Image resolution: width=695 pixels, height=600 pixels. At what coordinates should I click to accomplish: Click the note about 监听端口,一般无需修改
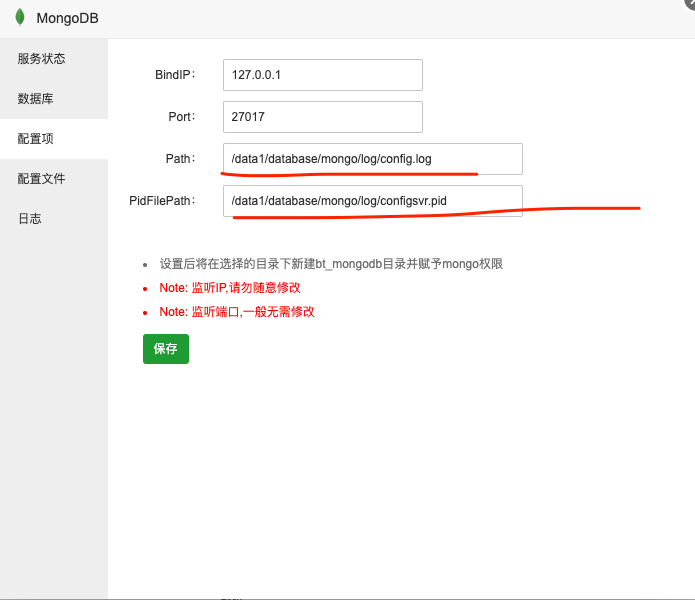click(237, 312)
